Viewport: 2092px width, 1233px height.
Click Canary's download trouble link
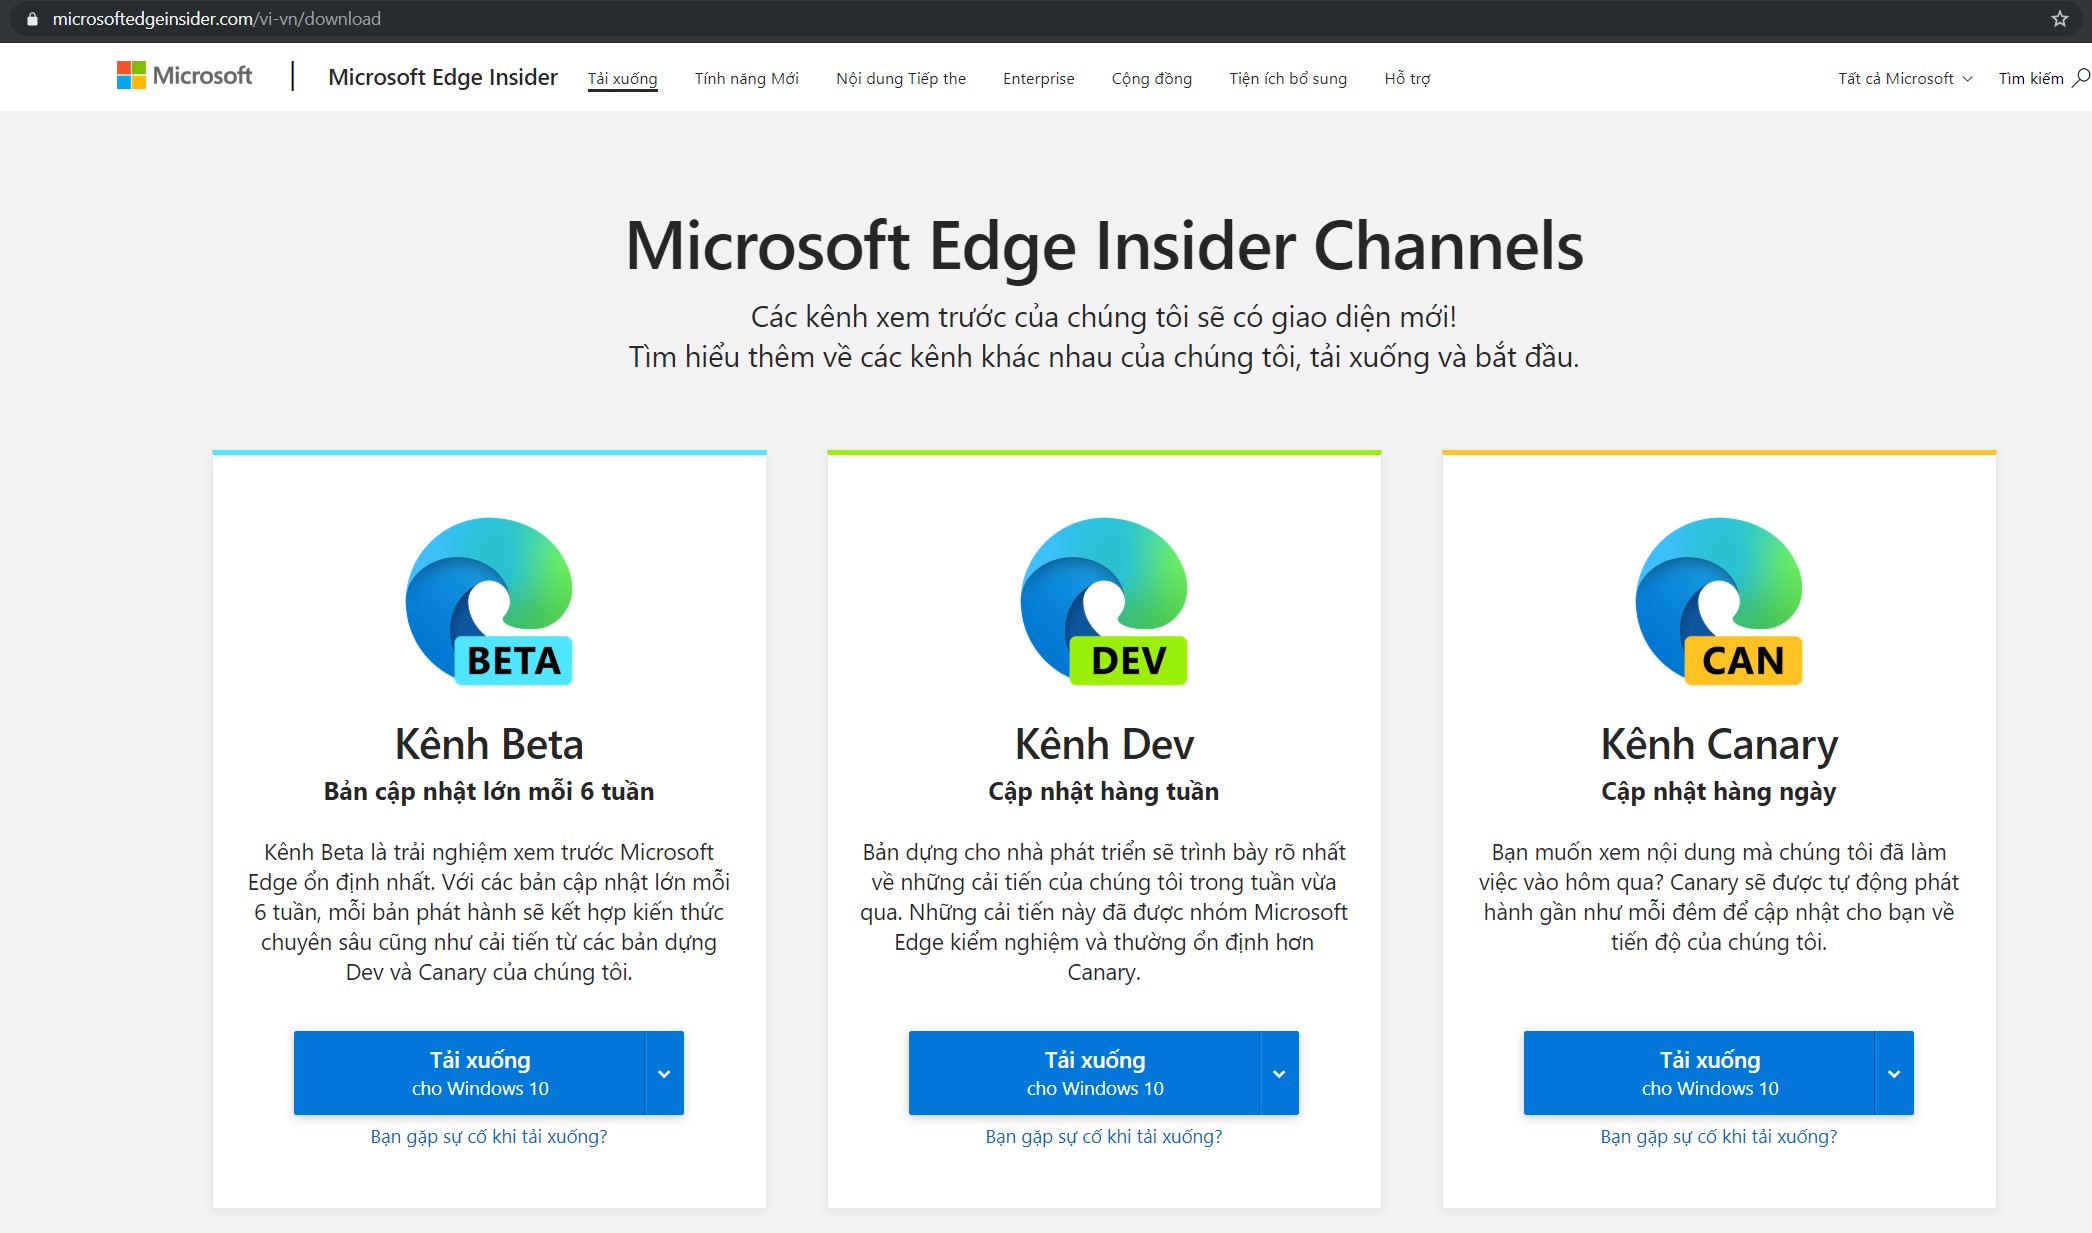pos(1719,1137)
